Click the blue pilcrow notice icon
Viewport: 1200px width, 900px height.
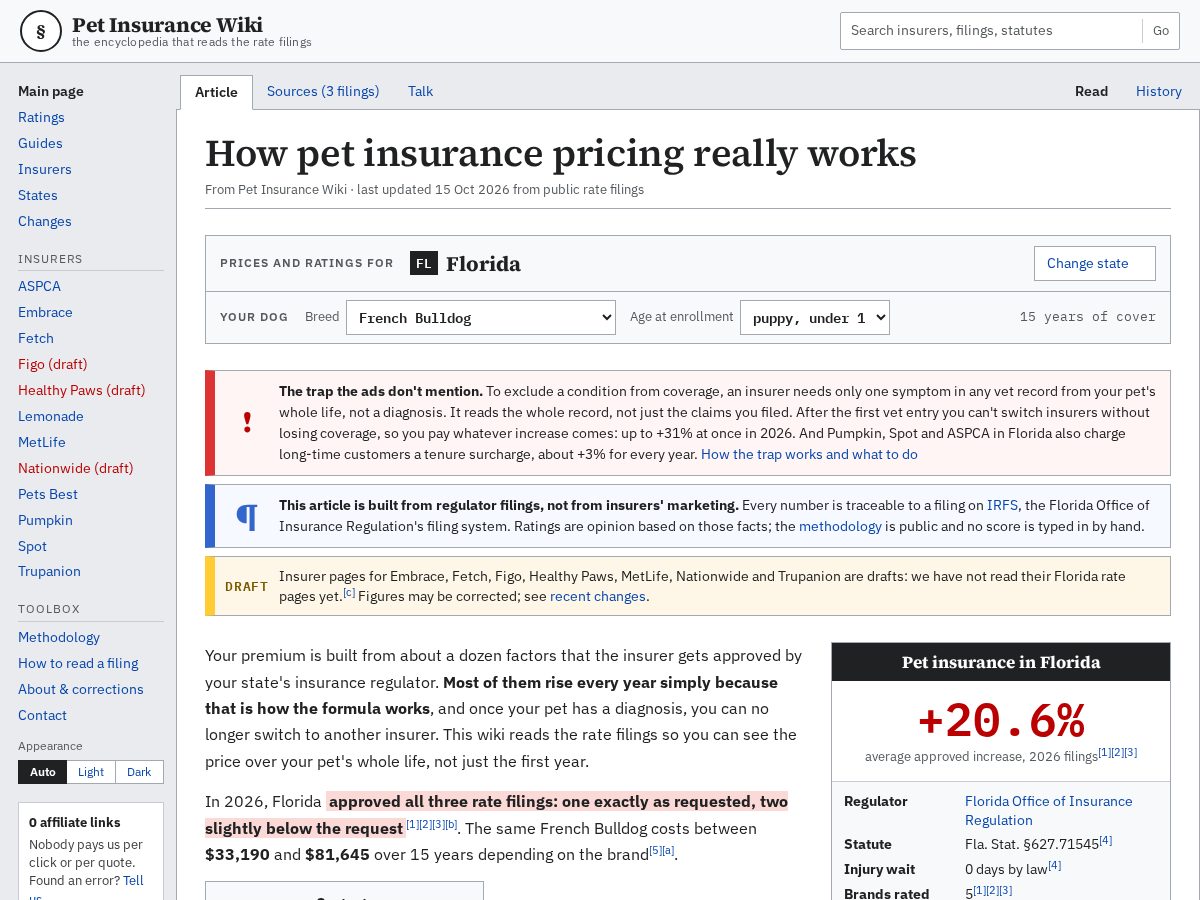click(247, 516)
